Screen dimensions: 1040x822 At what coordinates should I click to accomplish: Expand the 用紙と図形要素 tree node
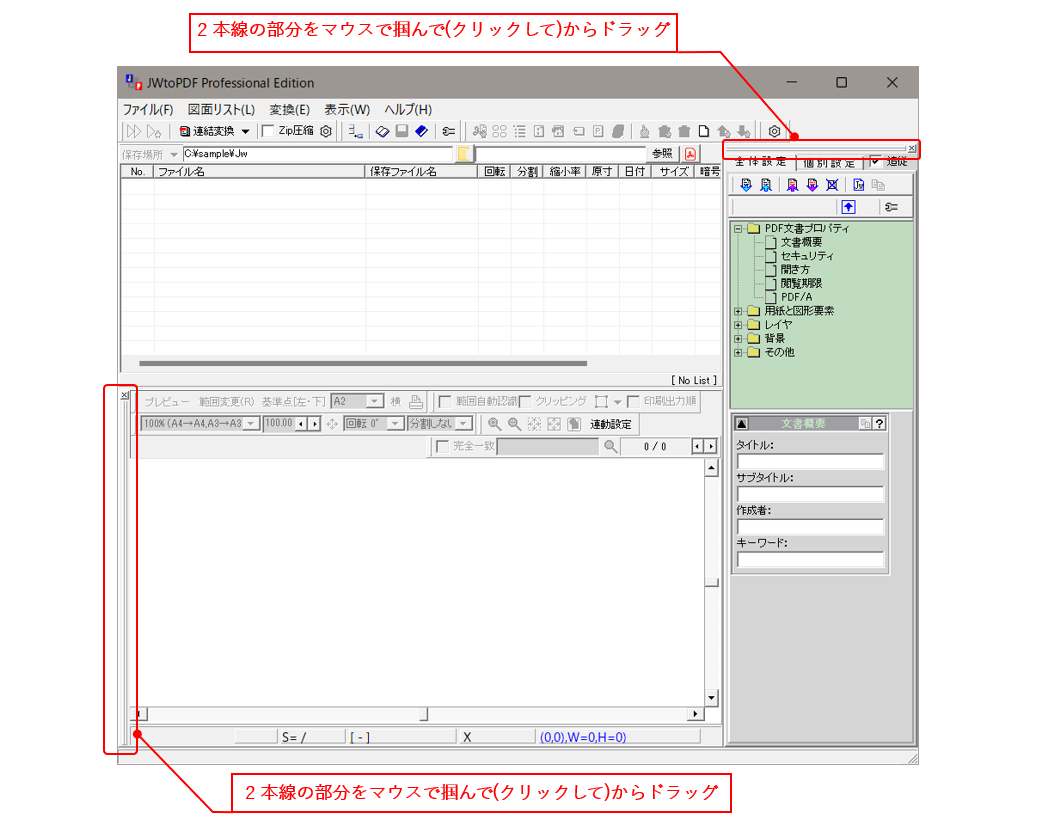(x=737, y=311)
